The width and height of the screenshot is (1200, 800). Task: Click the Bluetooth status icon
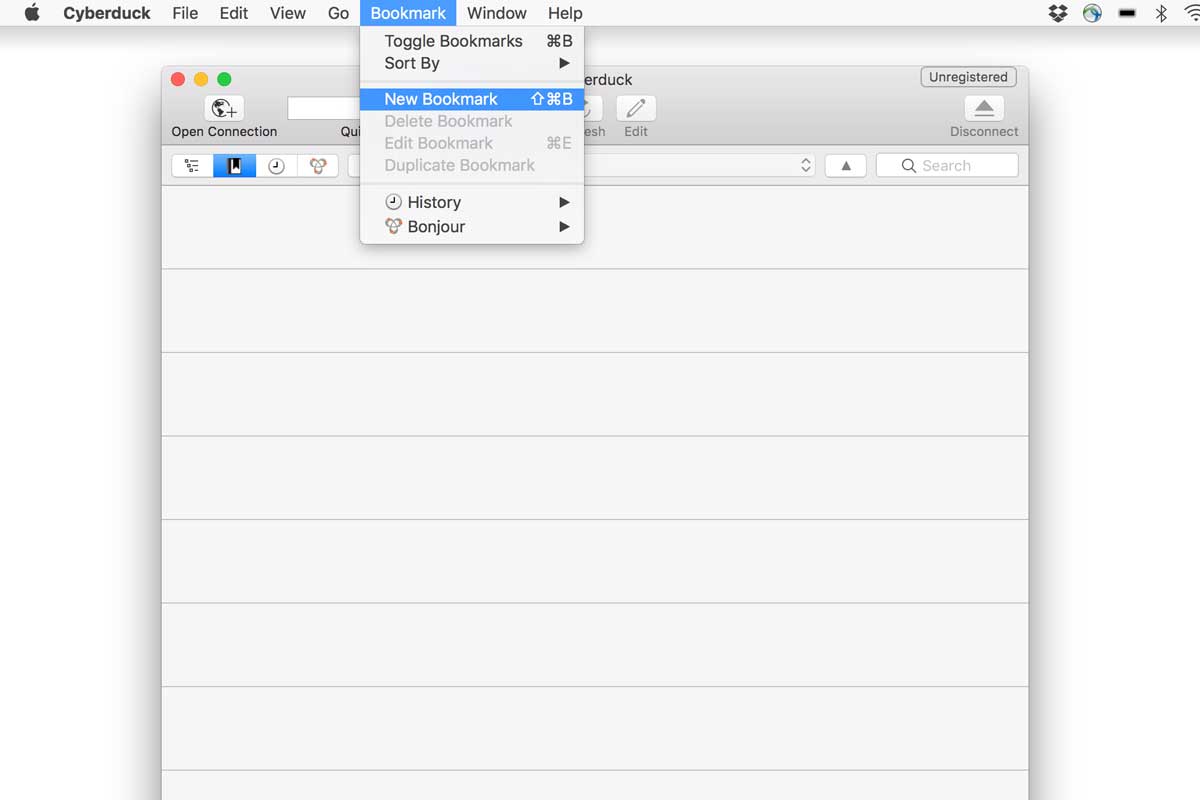[1161, 13]
